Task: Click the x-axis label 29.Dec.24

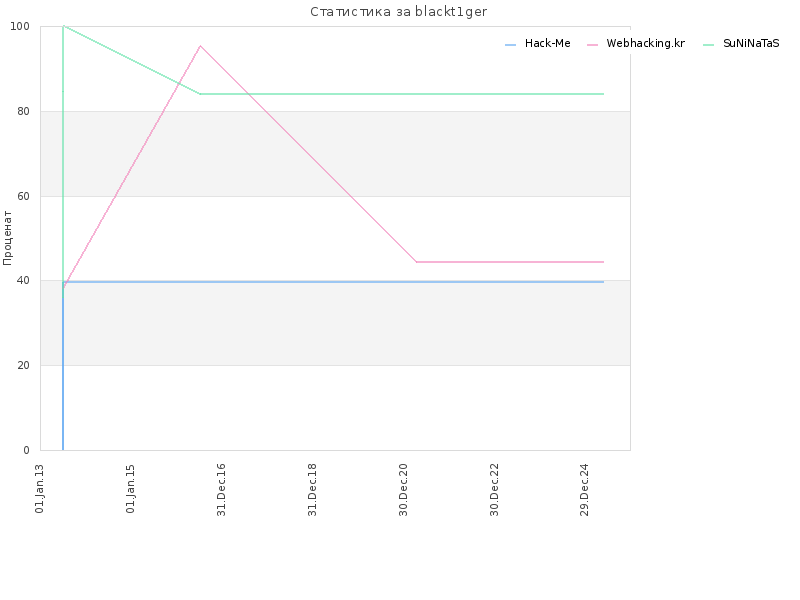Action: [585, 490]
